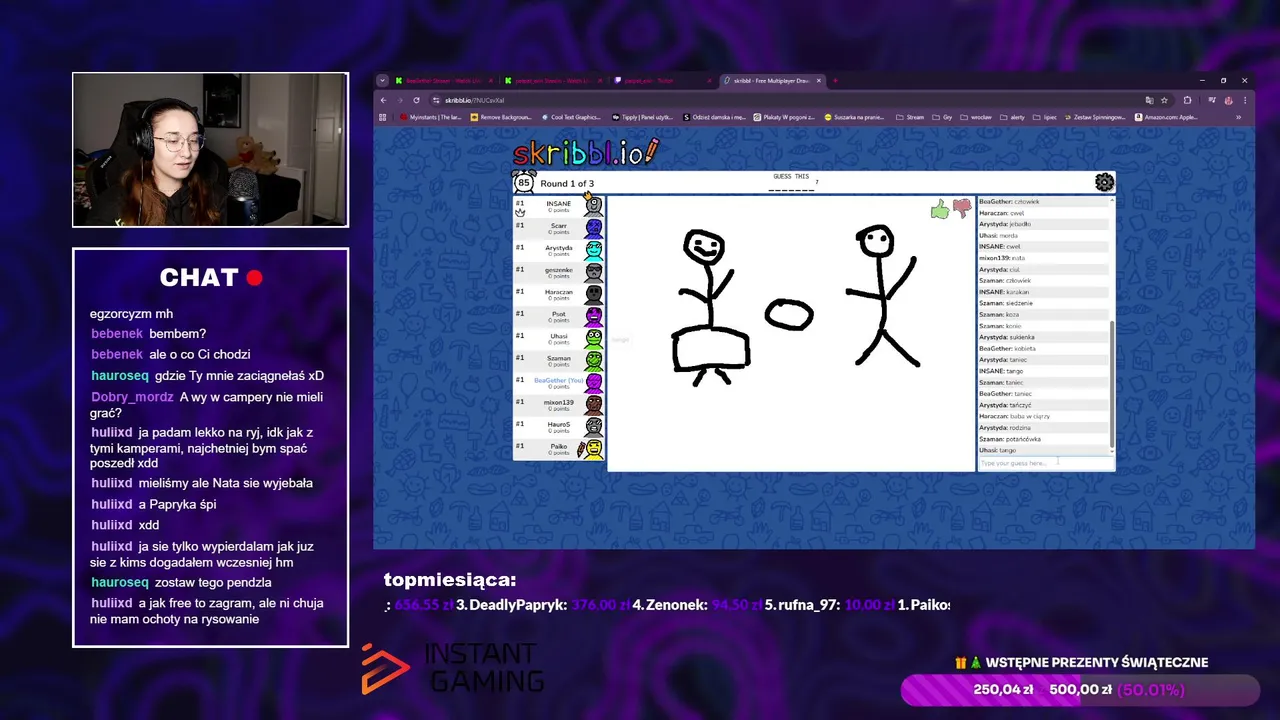The height and width of the screenshot is (720, 1280).
Task: Open the browser apps grid icon
Action: point(383,117)
